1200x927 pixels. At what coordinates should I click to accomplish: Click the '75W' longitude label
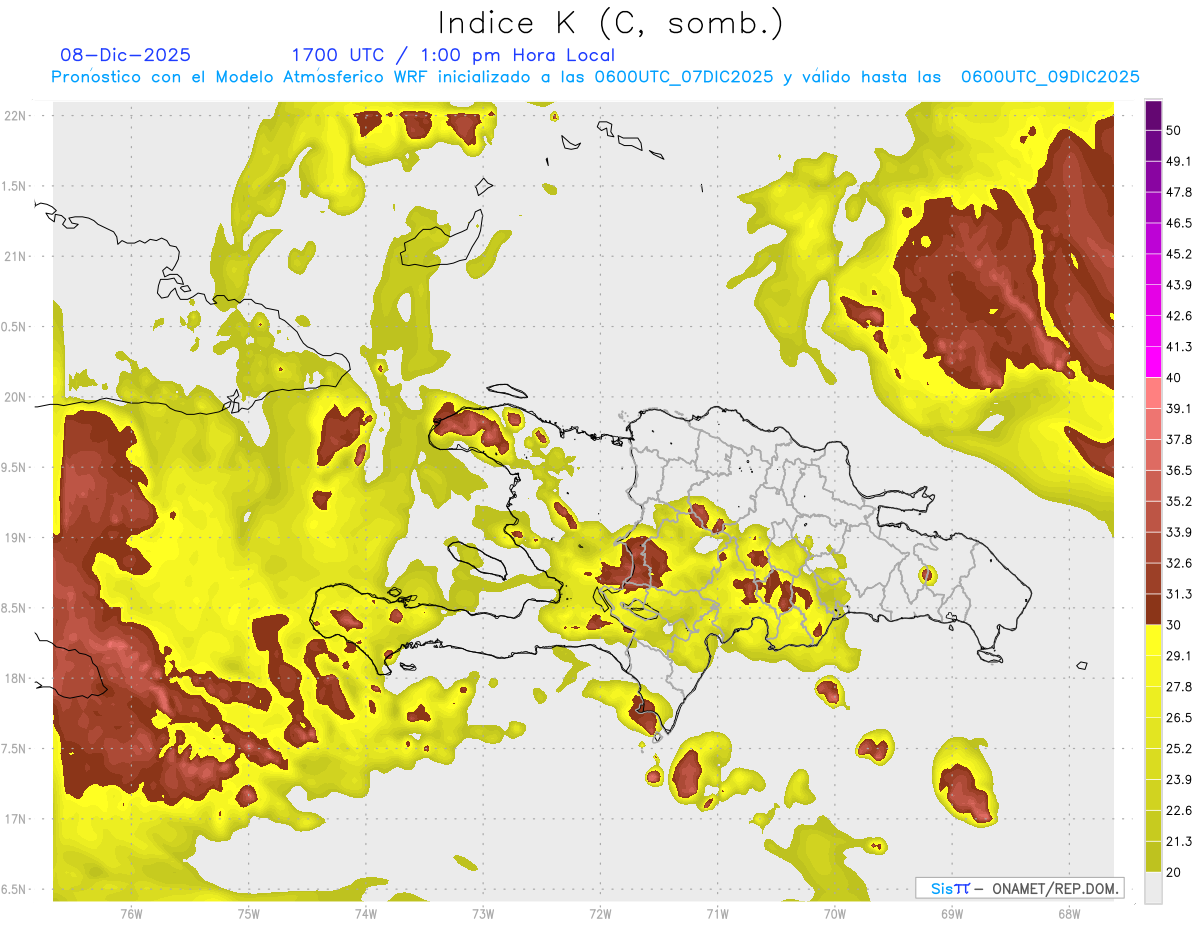248,914
